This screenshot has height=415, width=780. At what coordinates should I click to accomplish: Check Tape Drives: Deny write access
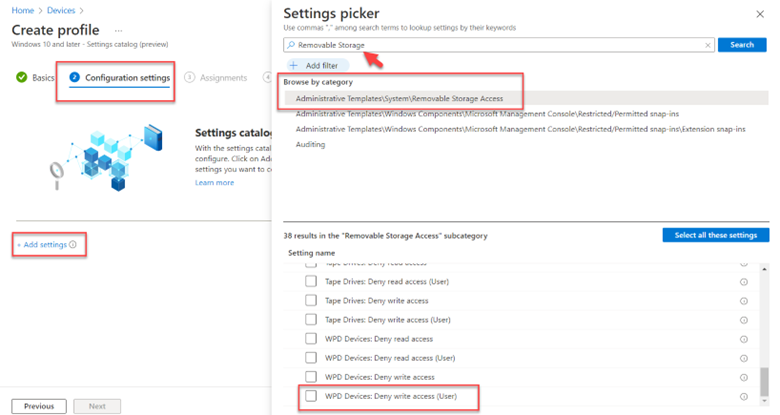311,300
